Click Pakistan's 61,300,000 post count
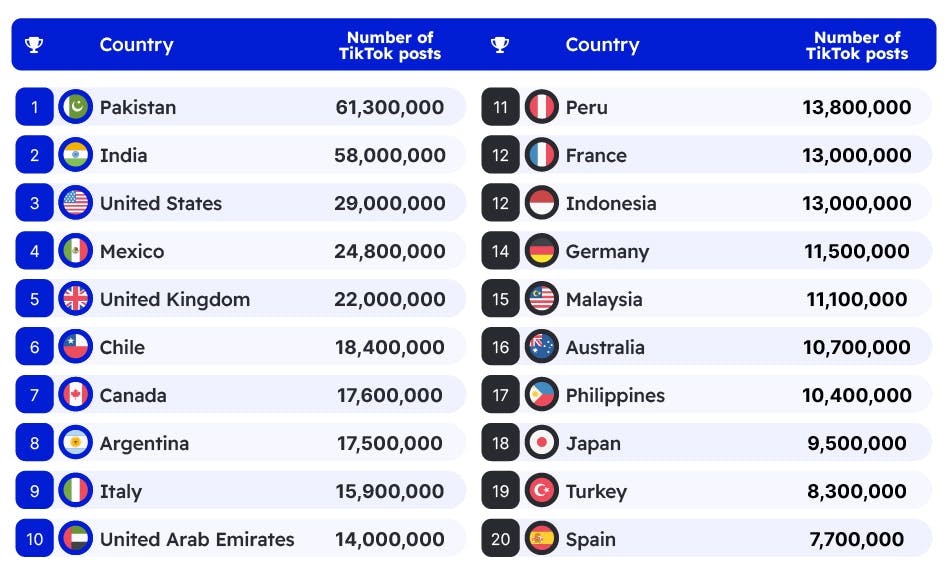Screen dimensions: 948x576 [390, 107]
